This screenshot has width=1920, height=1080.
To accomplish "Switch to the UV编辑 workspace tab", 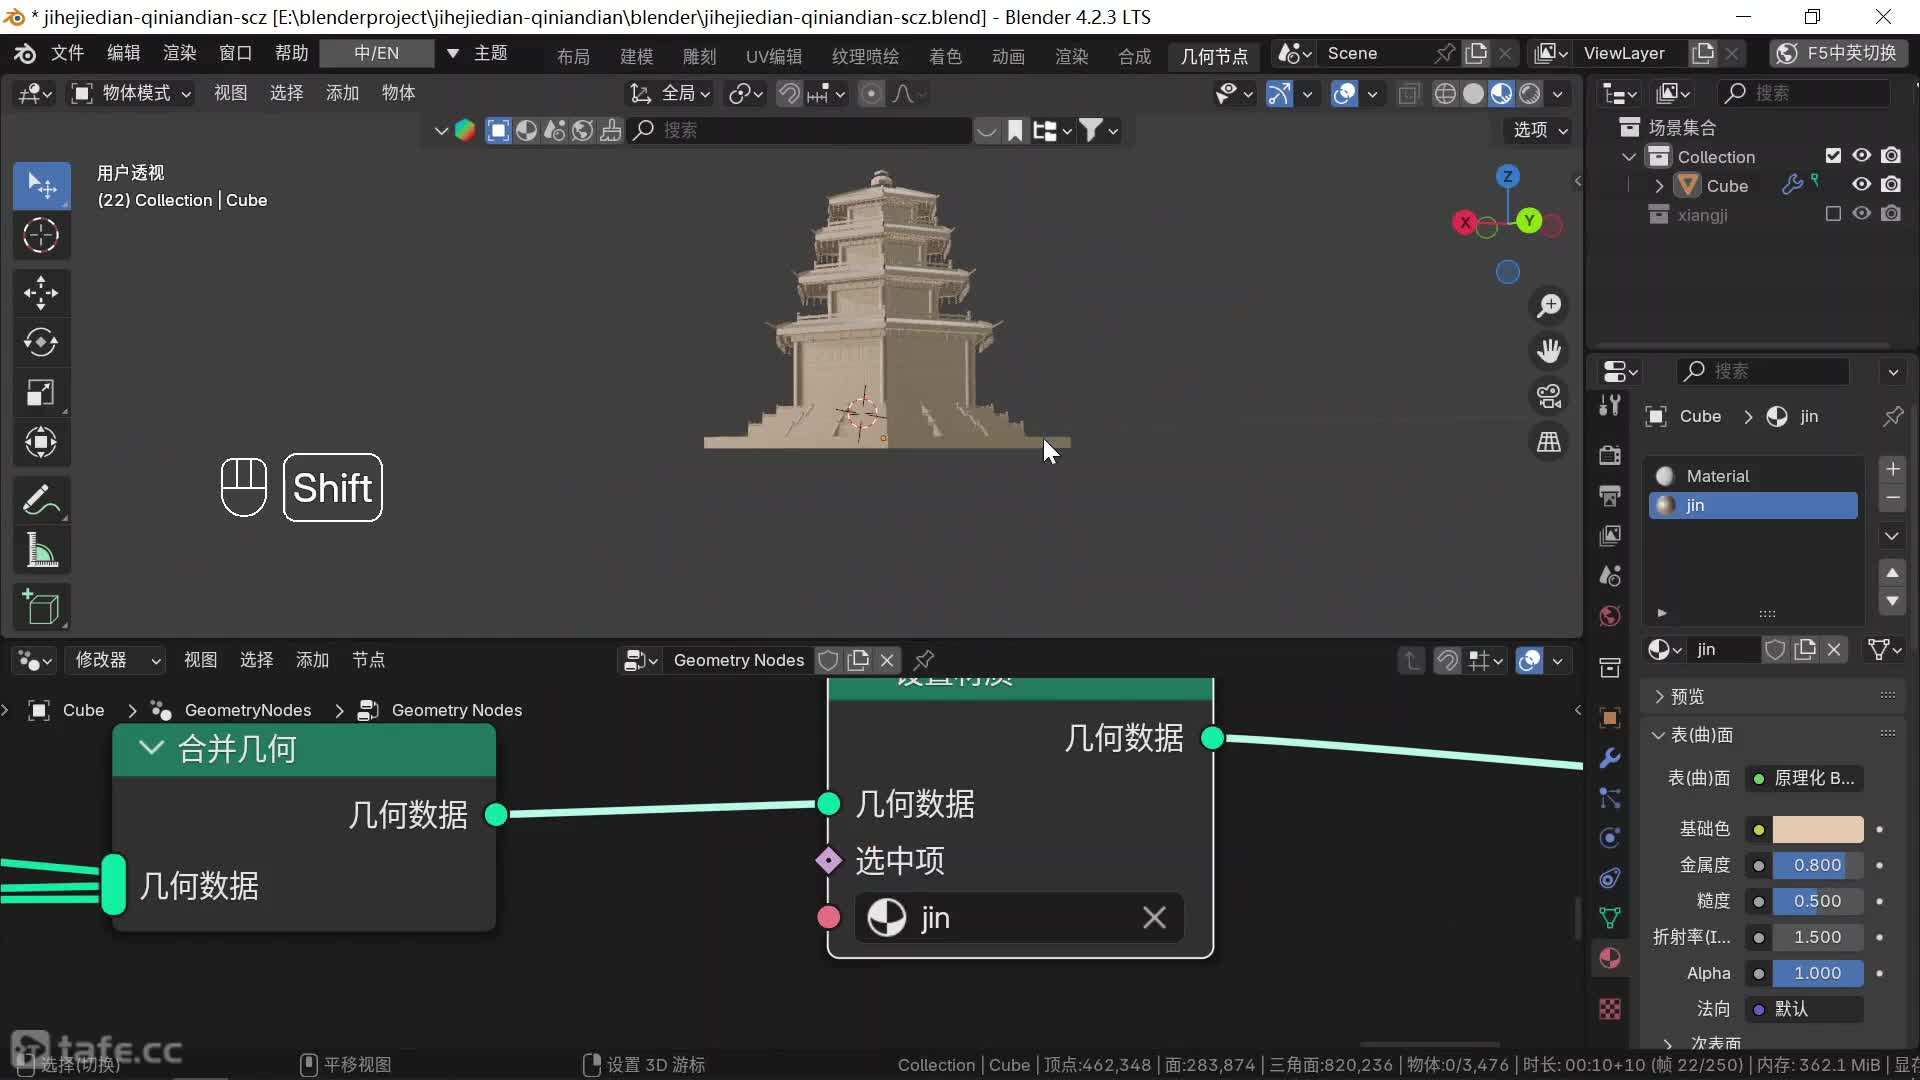I will pyautogui.click(x=773, y=56).
